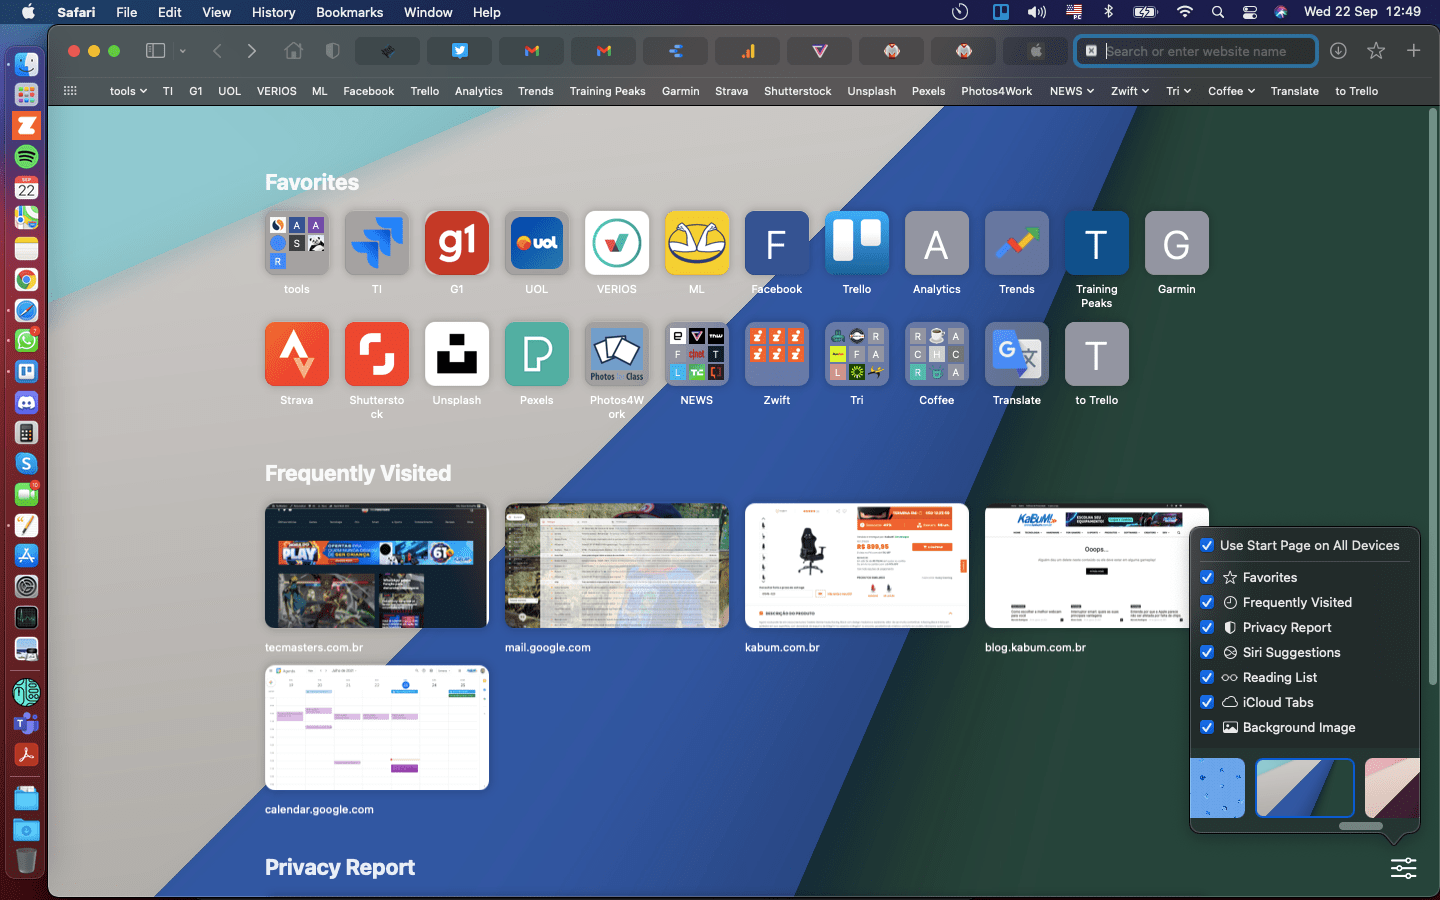Click the bookmark star icon in toolbar
The image size is (1440, 900).
tap(1376, 51)
